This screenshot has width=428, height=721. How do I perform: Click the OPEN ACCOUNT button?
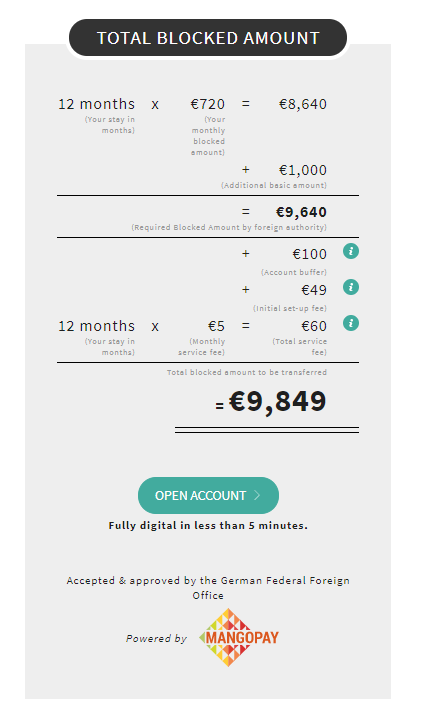click(x=208, y=495)
